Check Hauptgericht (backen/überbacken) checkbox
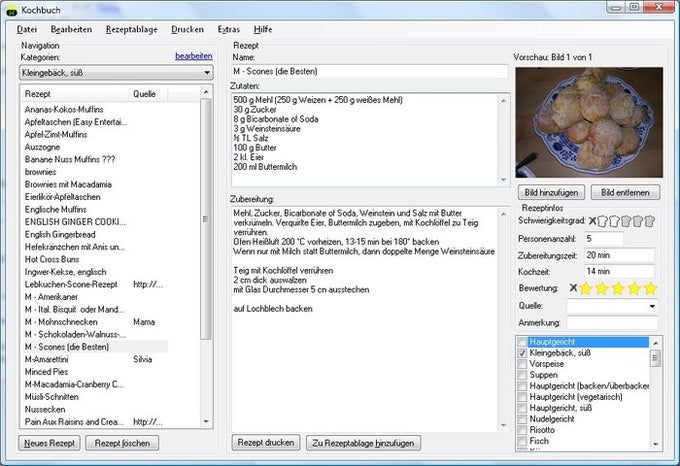This screenshot has height=466, width=680. tap(522, 386)
